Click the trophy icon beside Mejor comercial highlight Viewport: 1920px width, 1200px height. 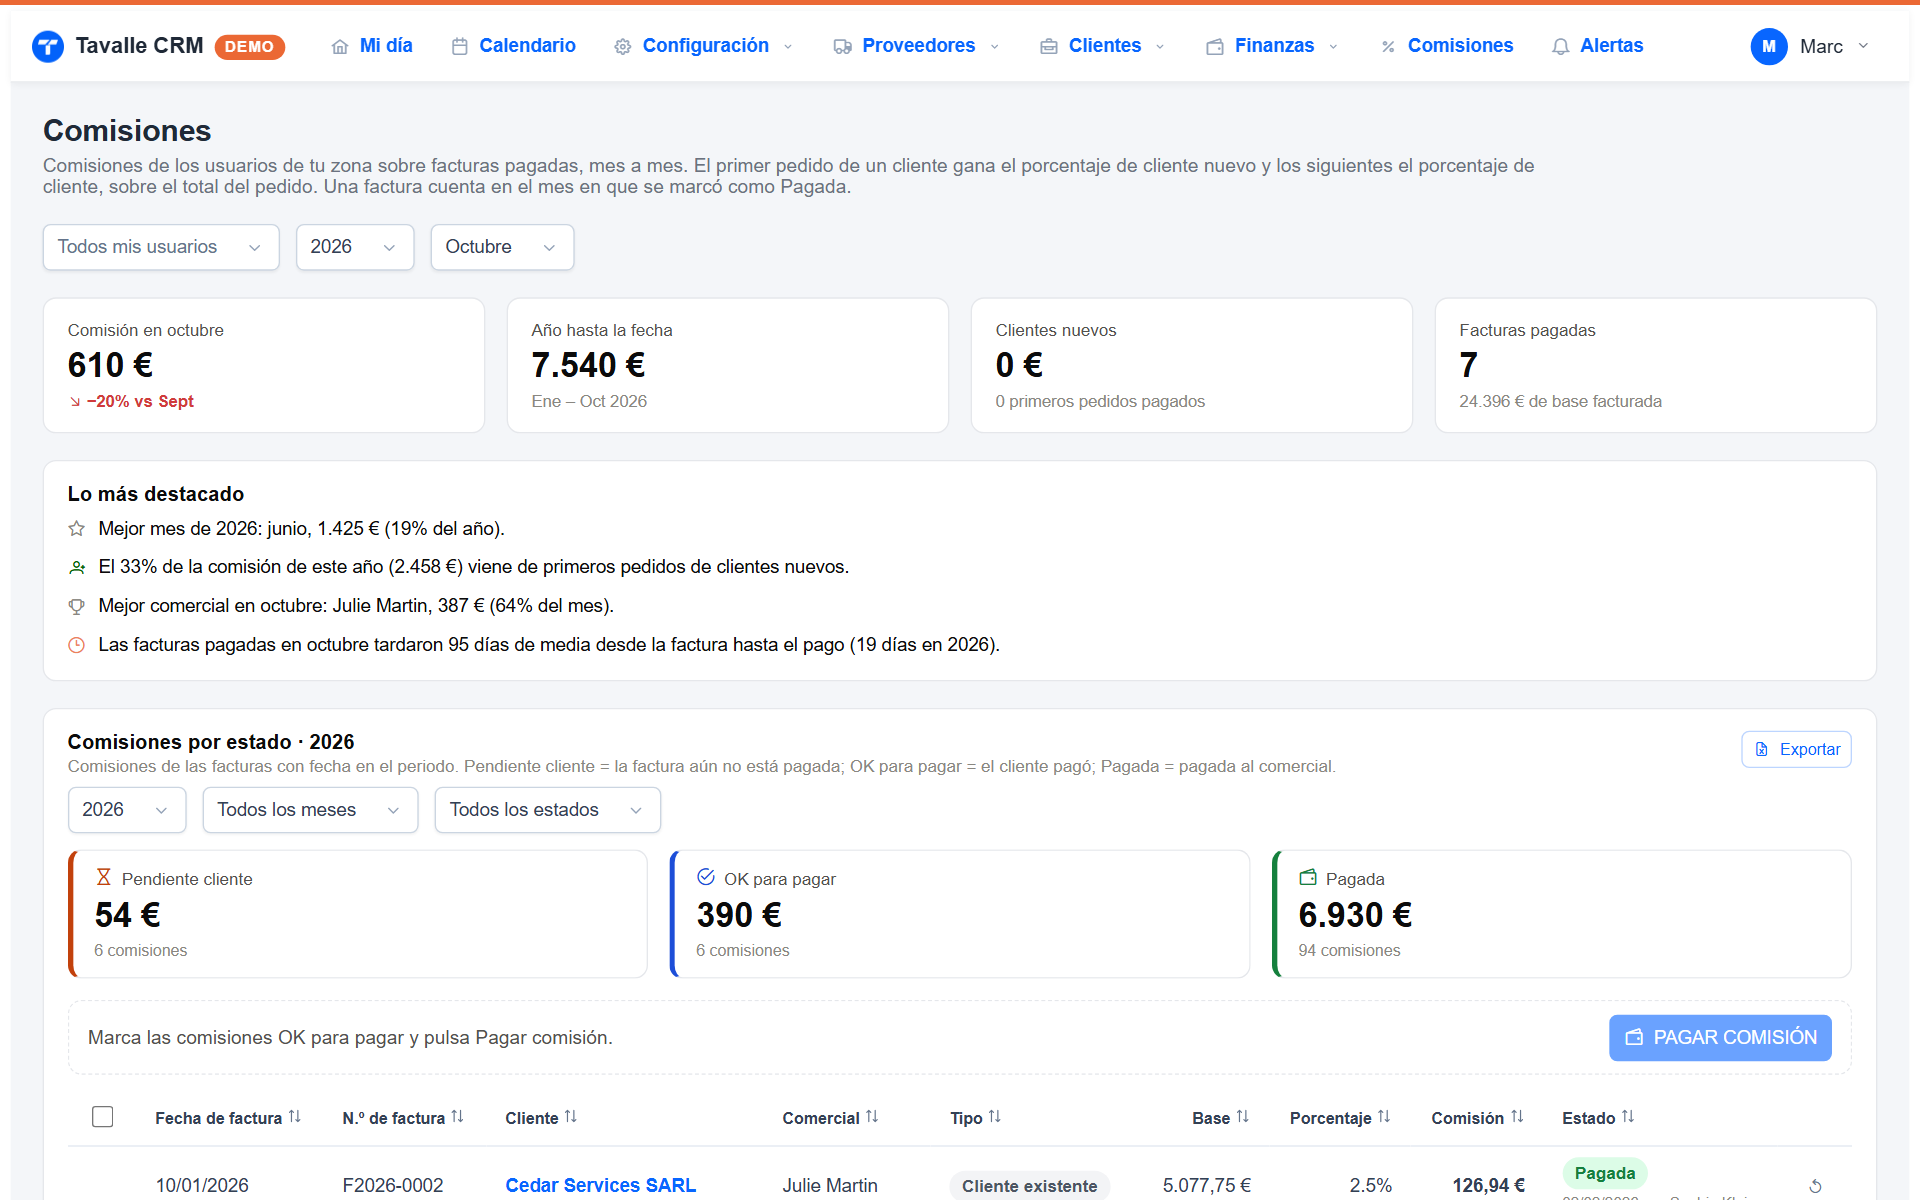[x=77, y=606]
